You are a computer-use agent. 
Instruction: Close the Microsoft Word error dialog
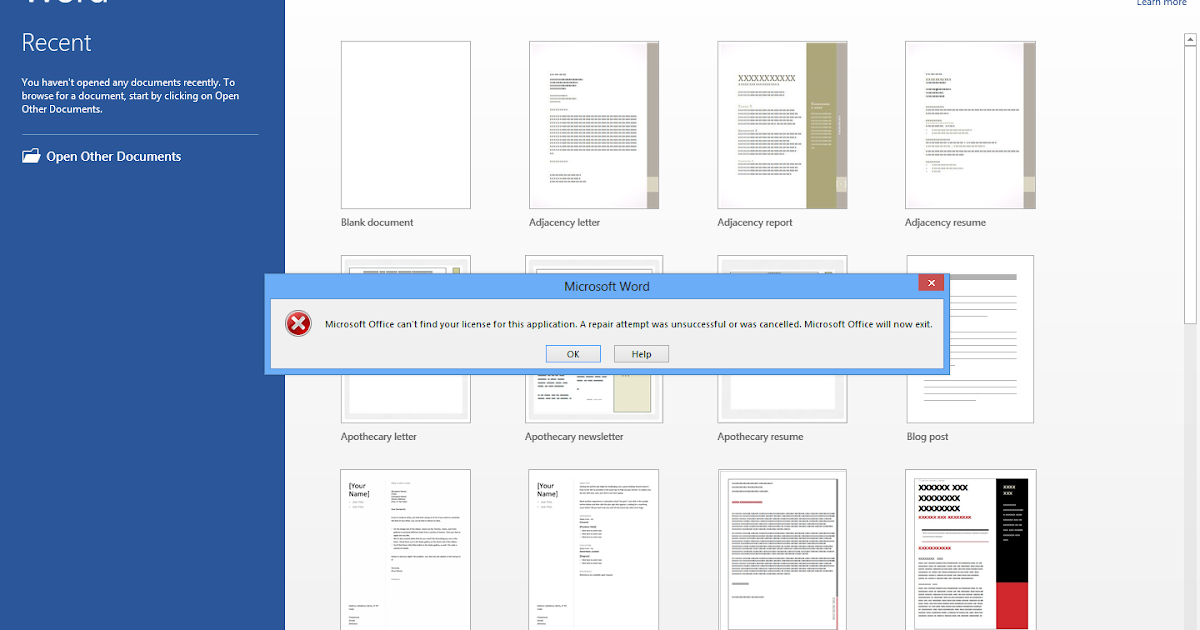point(931,284)
